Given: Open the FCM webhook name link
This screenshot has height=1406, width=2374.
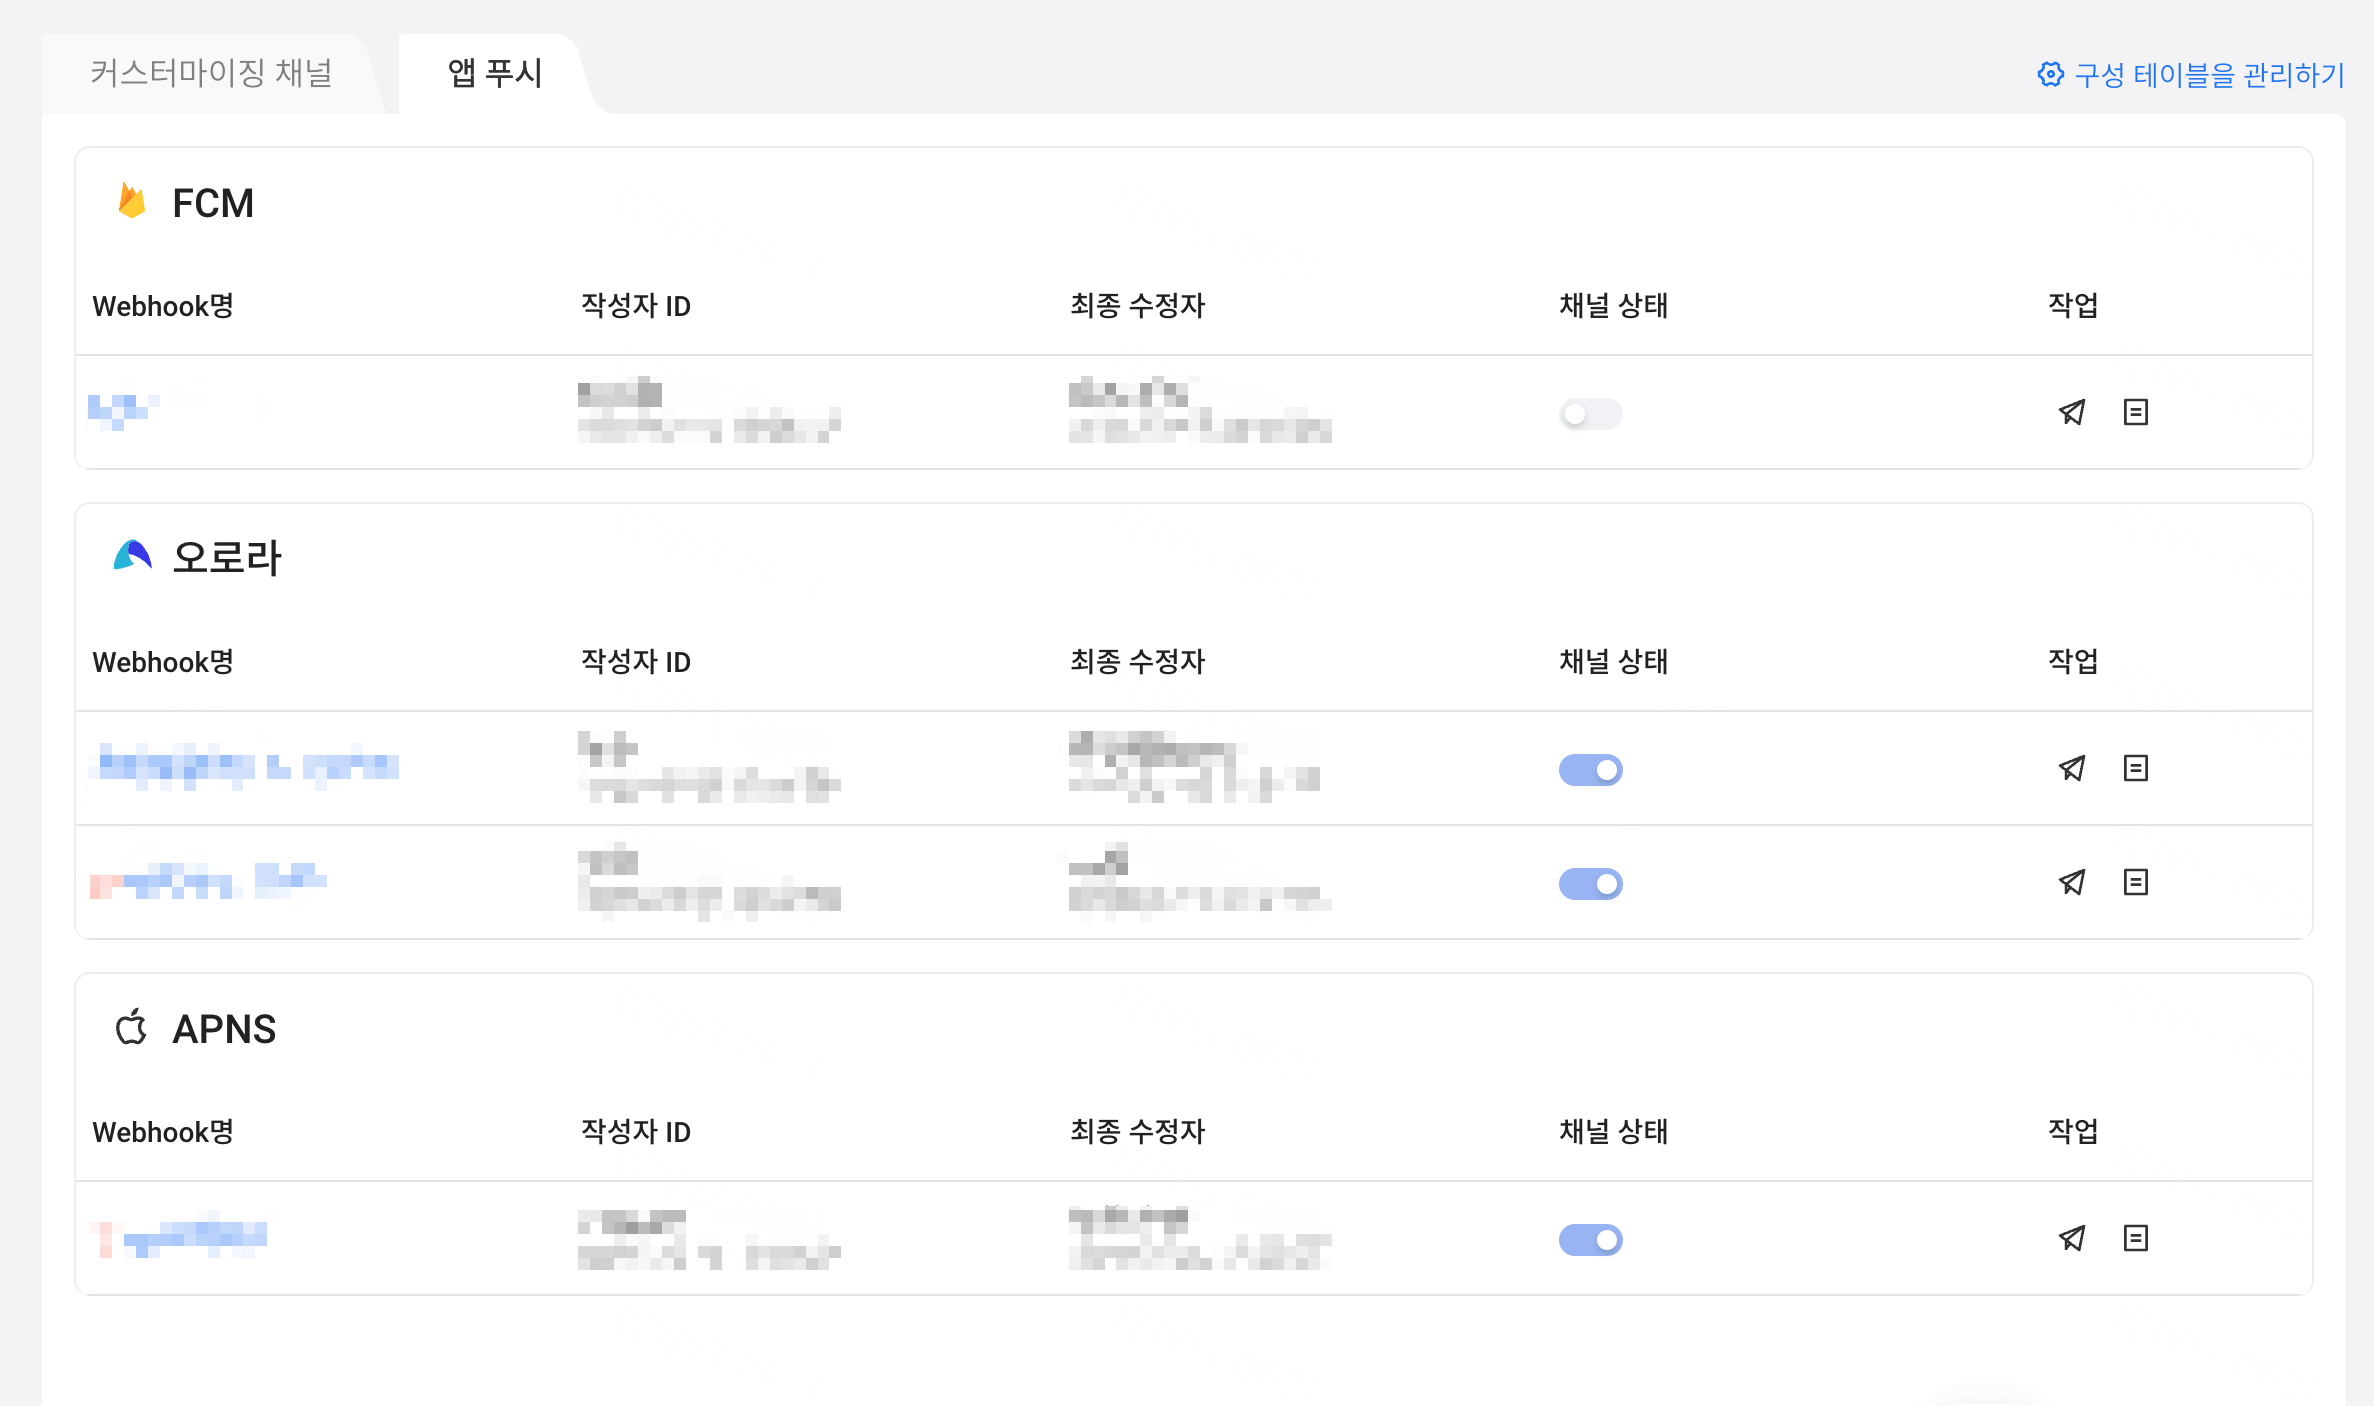Looking at the screenshot, I should 122,408.
